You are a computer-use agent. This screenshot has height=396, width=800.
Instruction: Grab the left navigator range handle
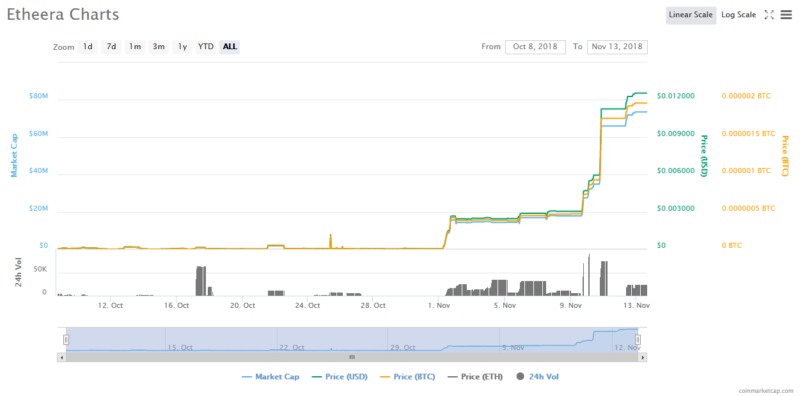coord(66,340)
